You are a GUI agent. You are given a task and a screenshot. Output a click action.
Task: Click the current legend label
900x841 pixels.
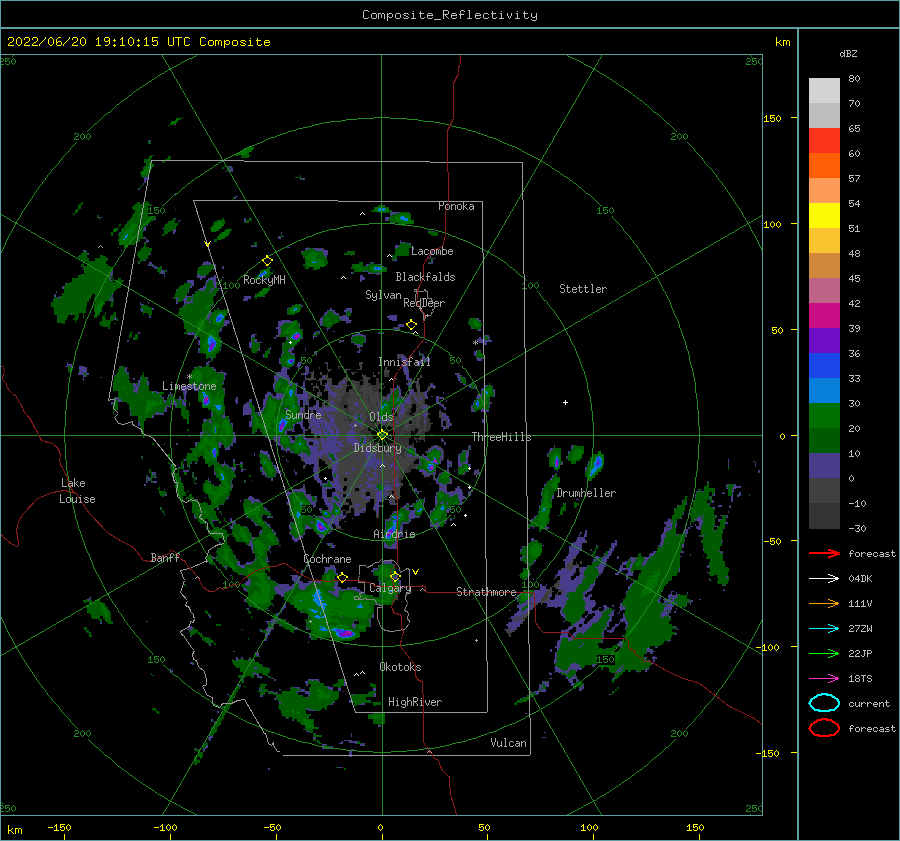pos(869,703)
